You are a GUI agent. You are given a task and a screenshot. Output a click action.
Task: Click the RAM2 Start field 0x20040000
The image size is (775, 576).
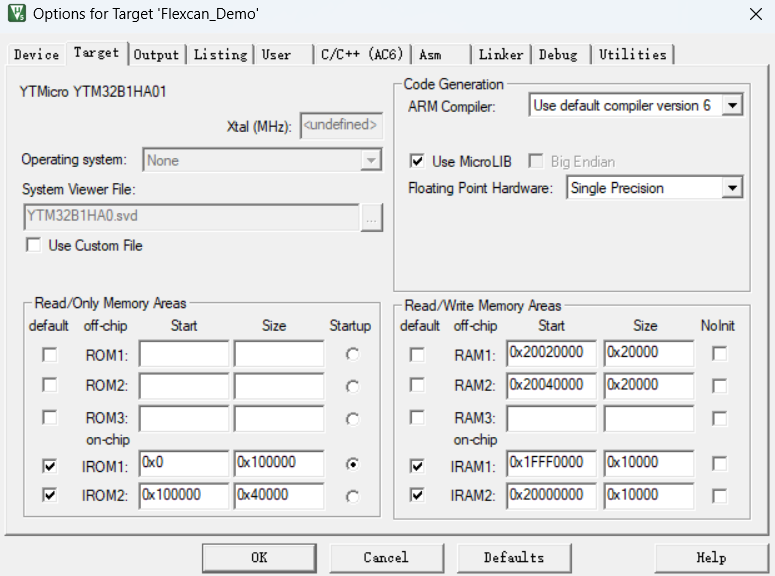[x=552, y=386]
